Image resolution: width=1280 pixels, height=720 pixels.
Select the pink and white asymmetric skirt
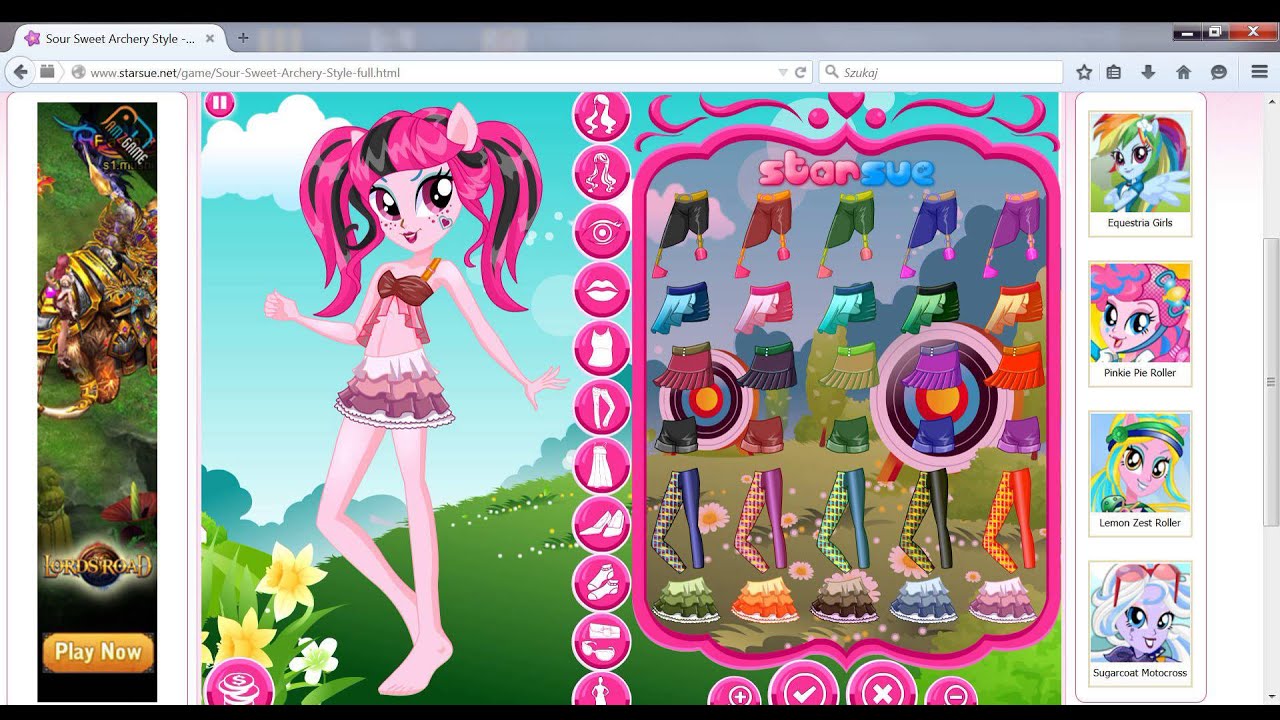coord(763,307)
